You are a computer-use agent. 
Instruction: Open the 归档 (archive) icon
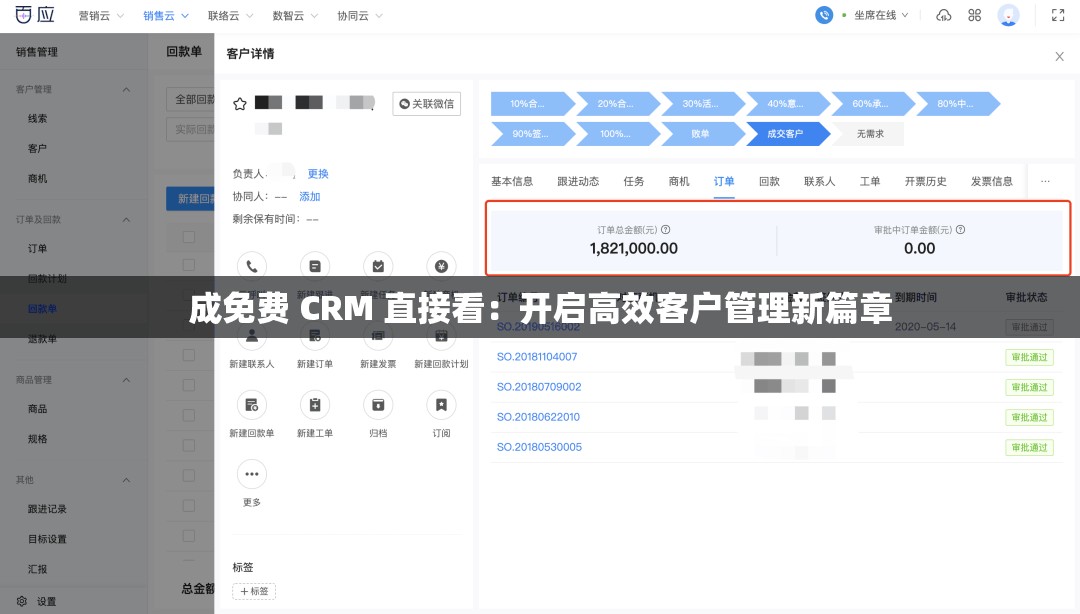point(378,404)
